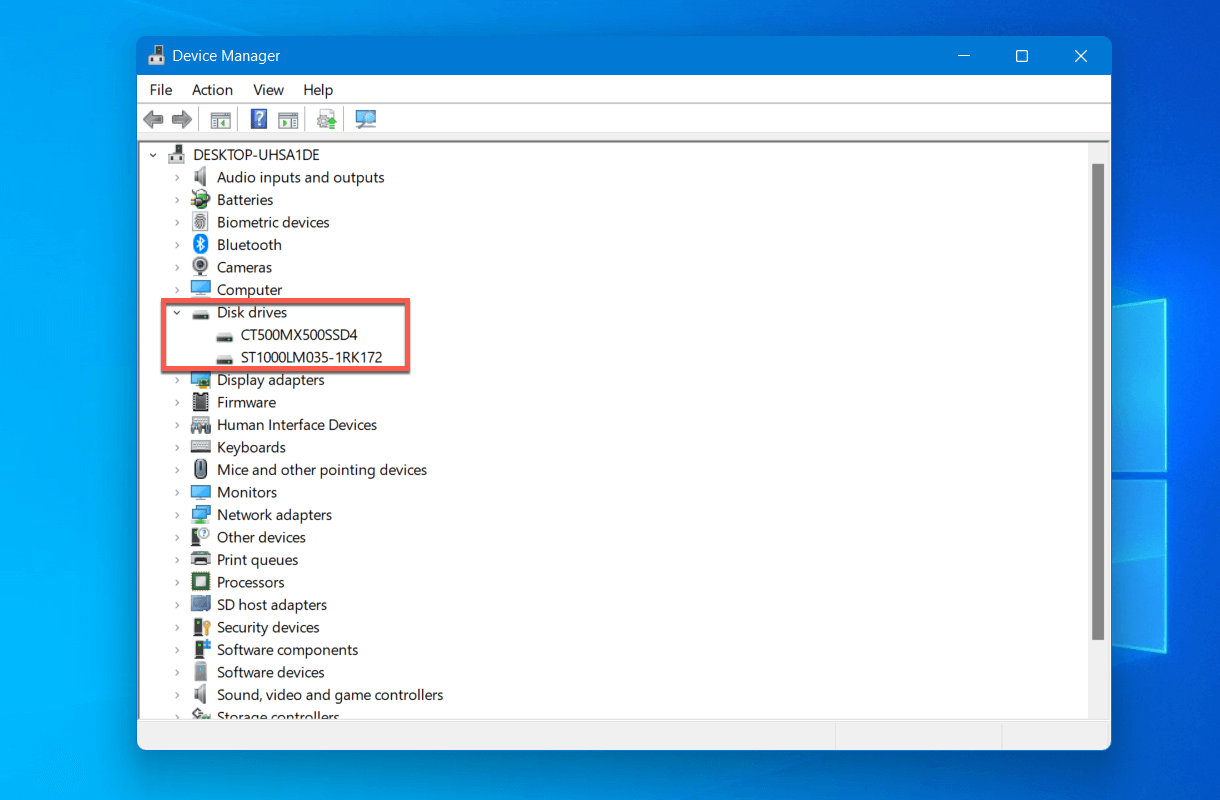This screenshot has height=800, width=1220.
Task: Select the Firmware category icon
Action: tap(201, 402)
